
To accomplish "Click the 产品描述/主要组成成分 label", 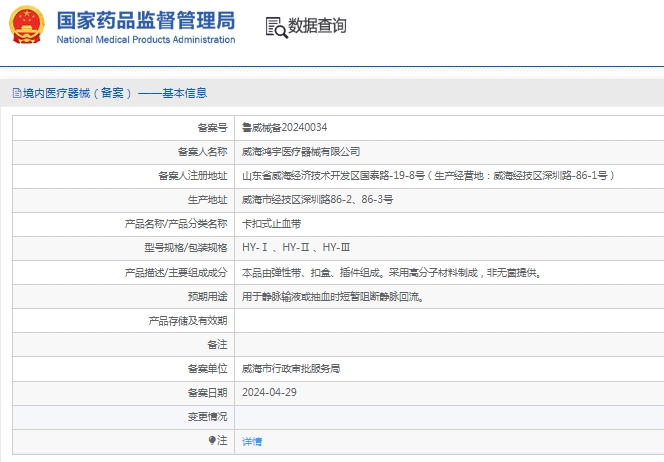I will click(176, 272).
